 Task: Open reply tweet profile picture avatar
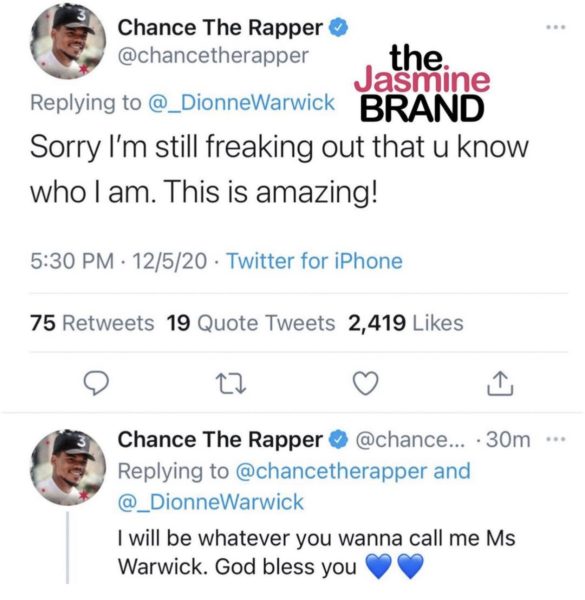[68, 467]
